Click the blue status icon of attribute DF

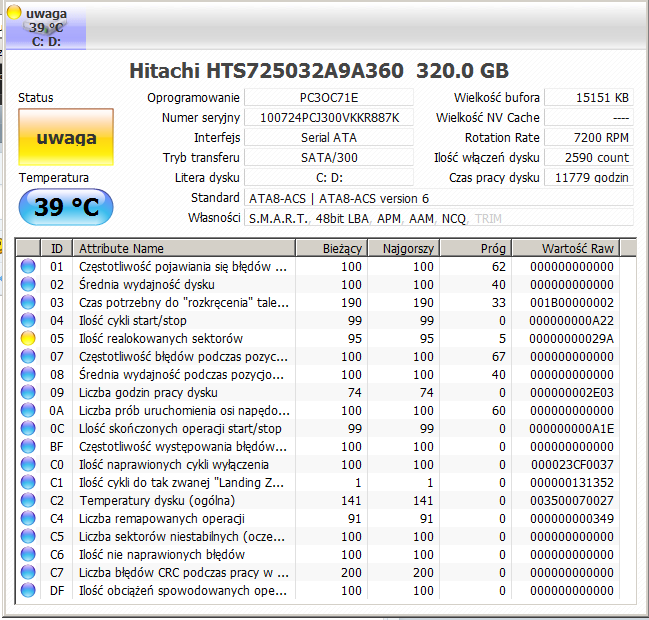click(28, 590)
